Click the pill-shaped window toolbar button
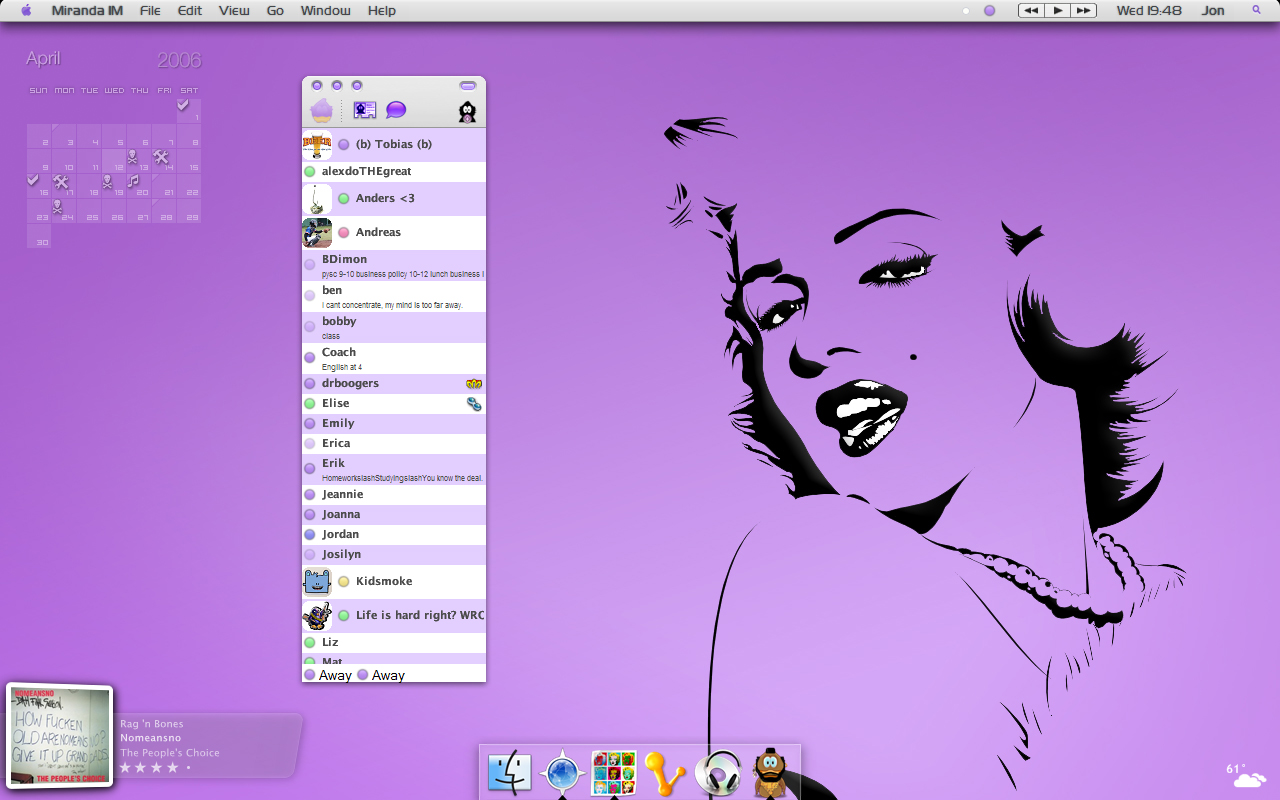This screenshot has height=800, width=1280. coord(468,86)
